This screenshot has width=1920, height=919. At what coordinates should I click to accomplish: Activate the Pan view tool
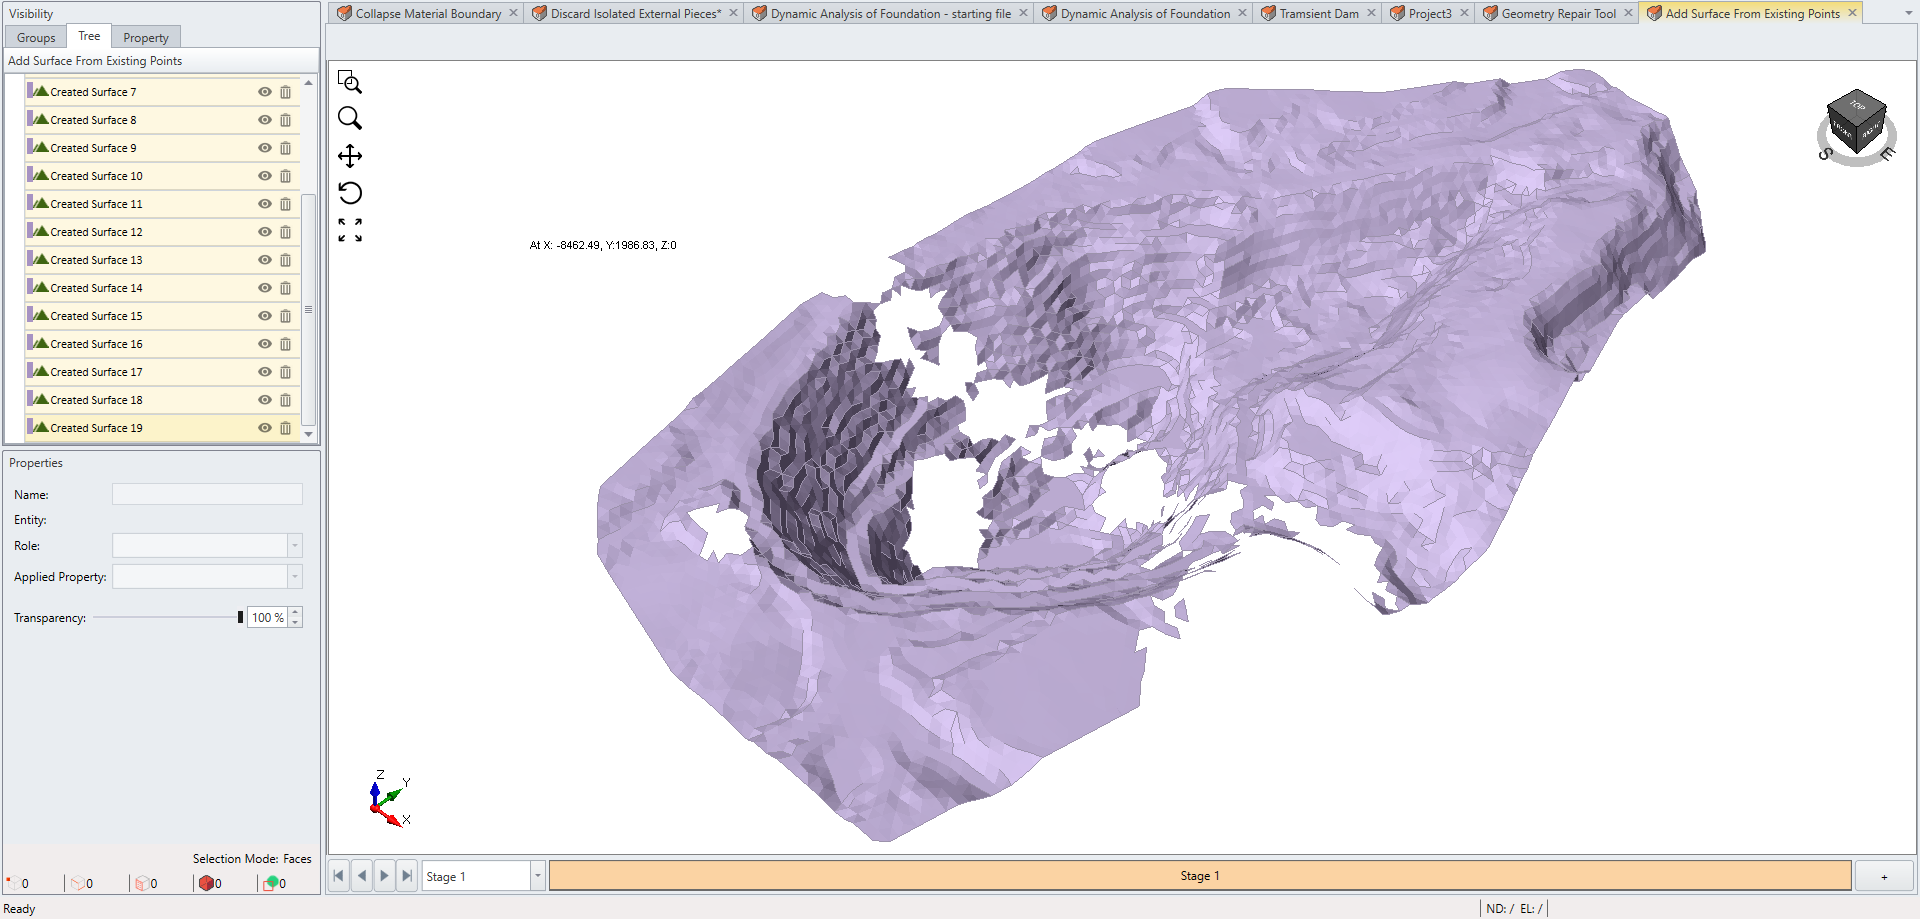(350, 156)
